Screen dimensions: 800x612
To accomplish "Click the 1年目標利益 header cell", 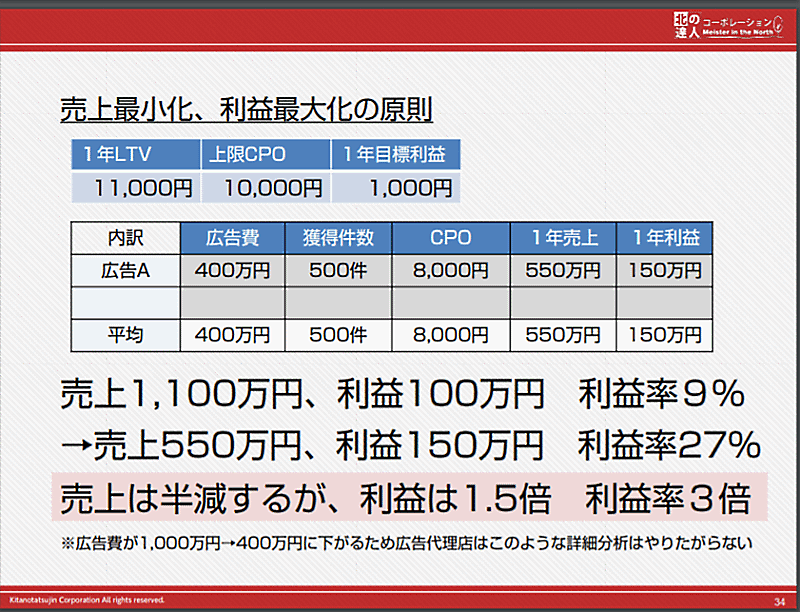I will point(394,154).
